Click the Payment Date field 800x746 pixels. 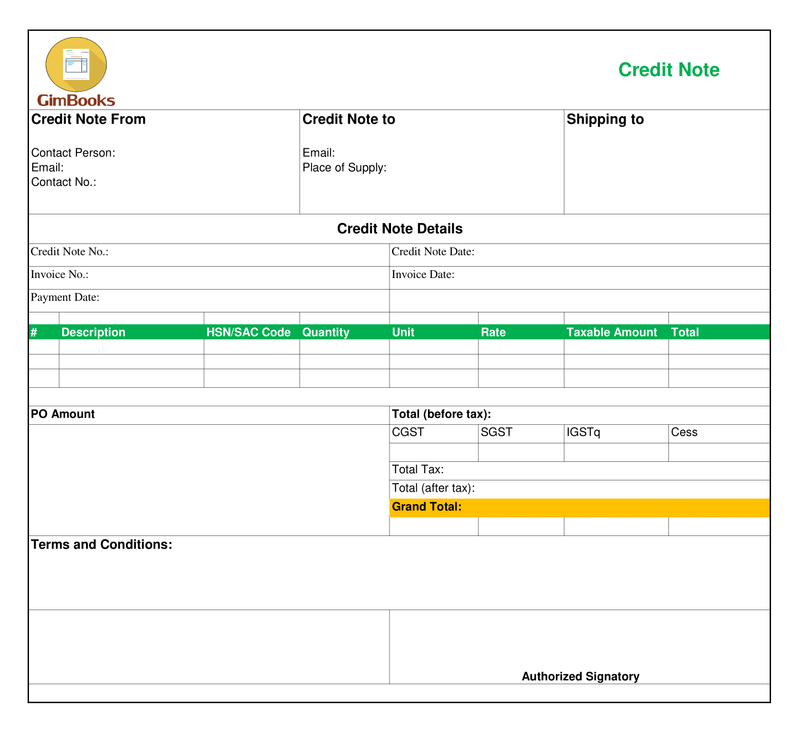click(67, 297)
